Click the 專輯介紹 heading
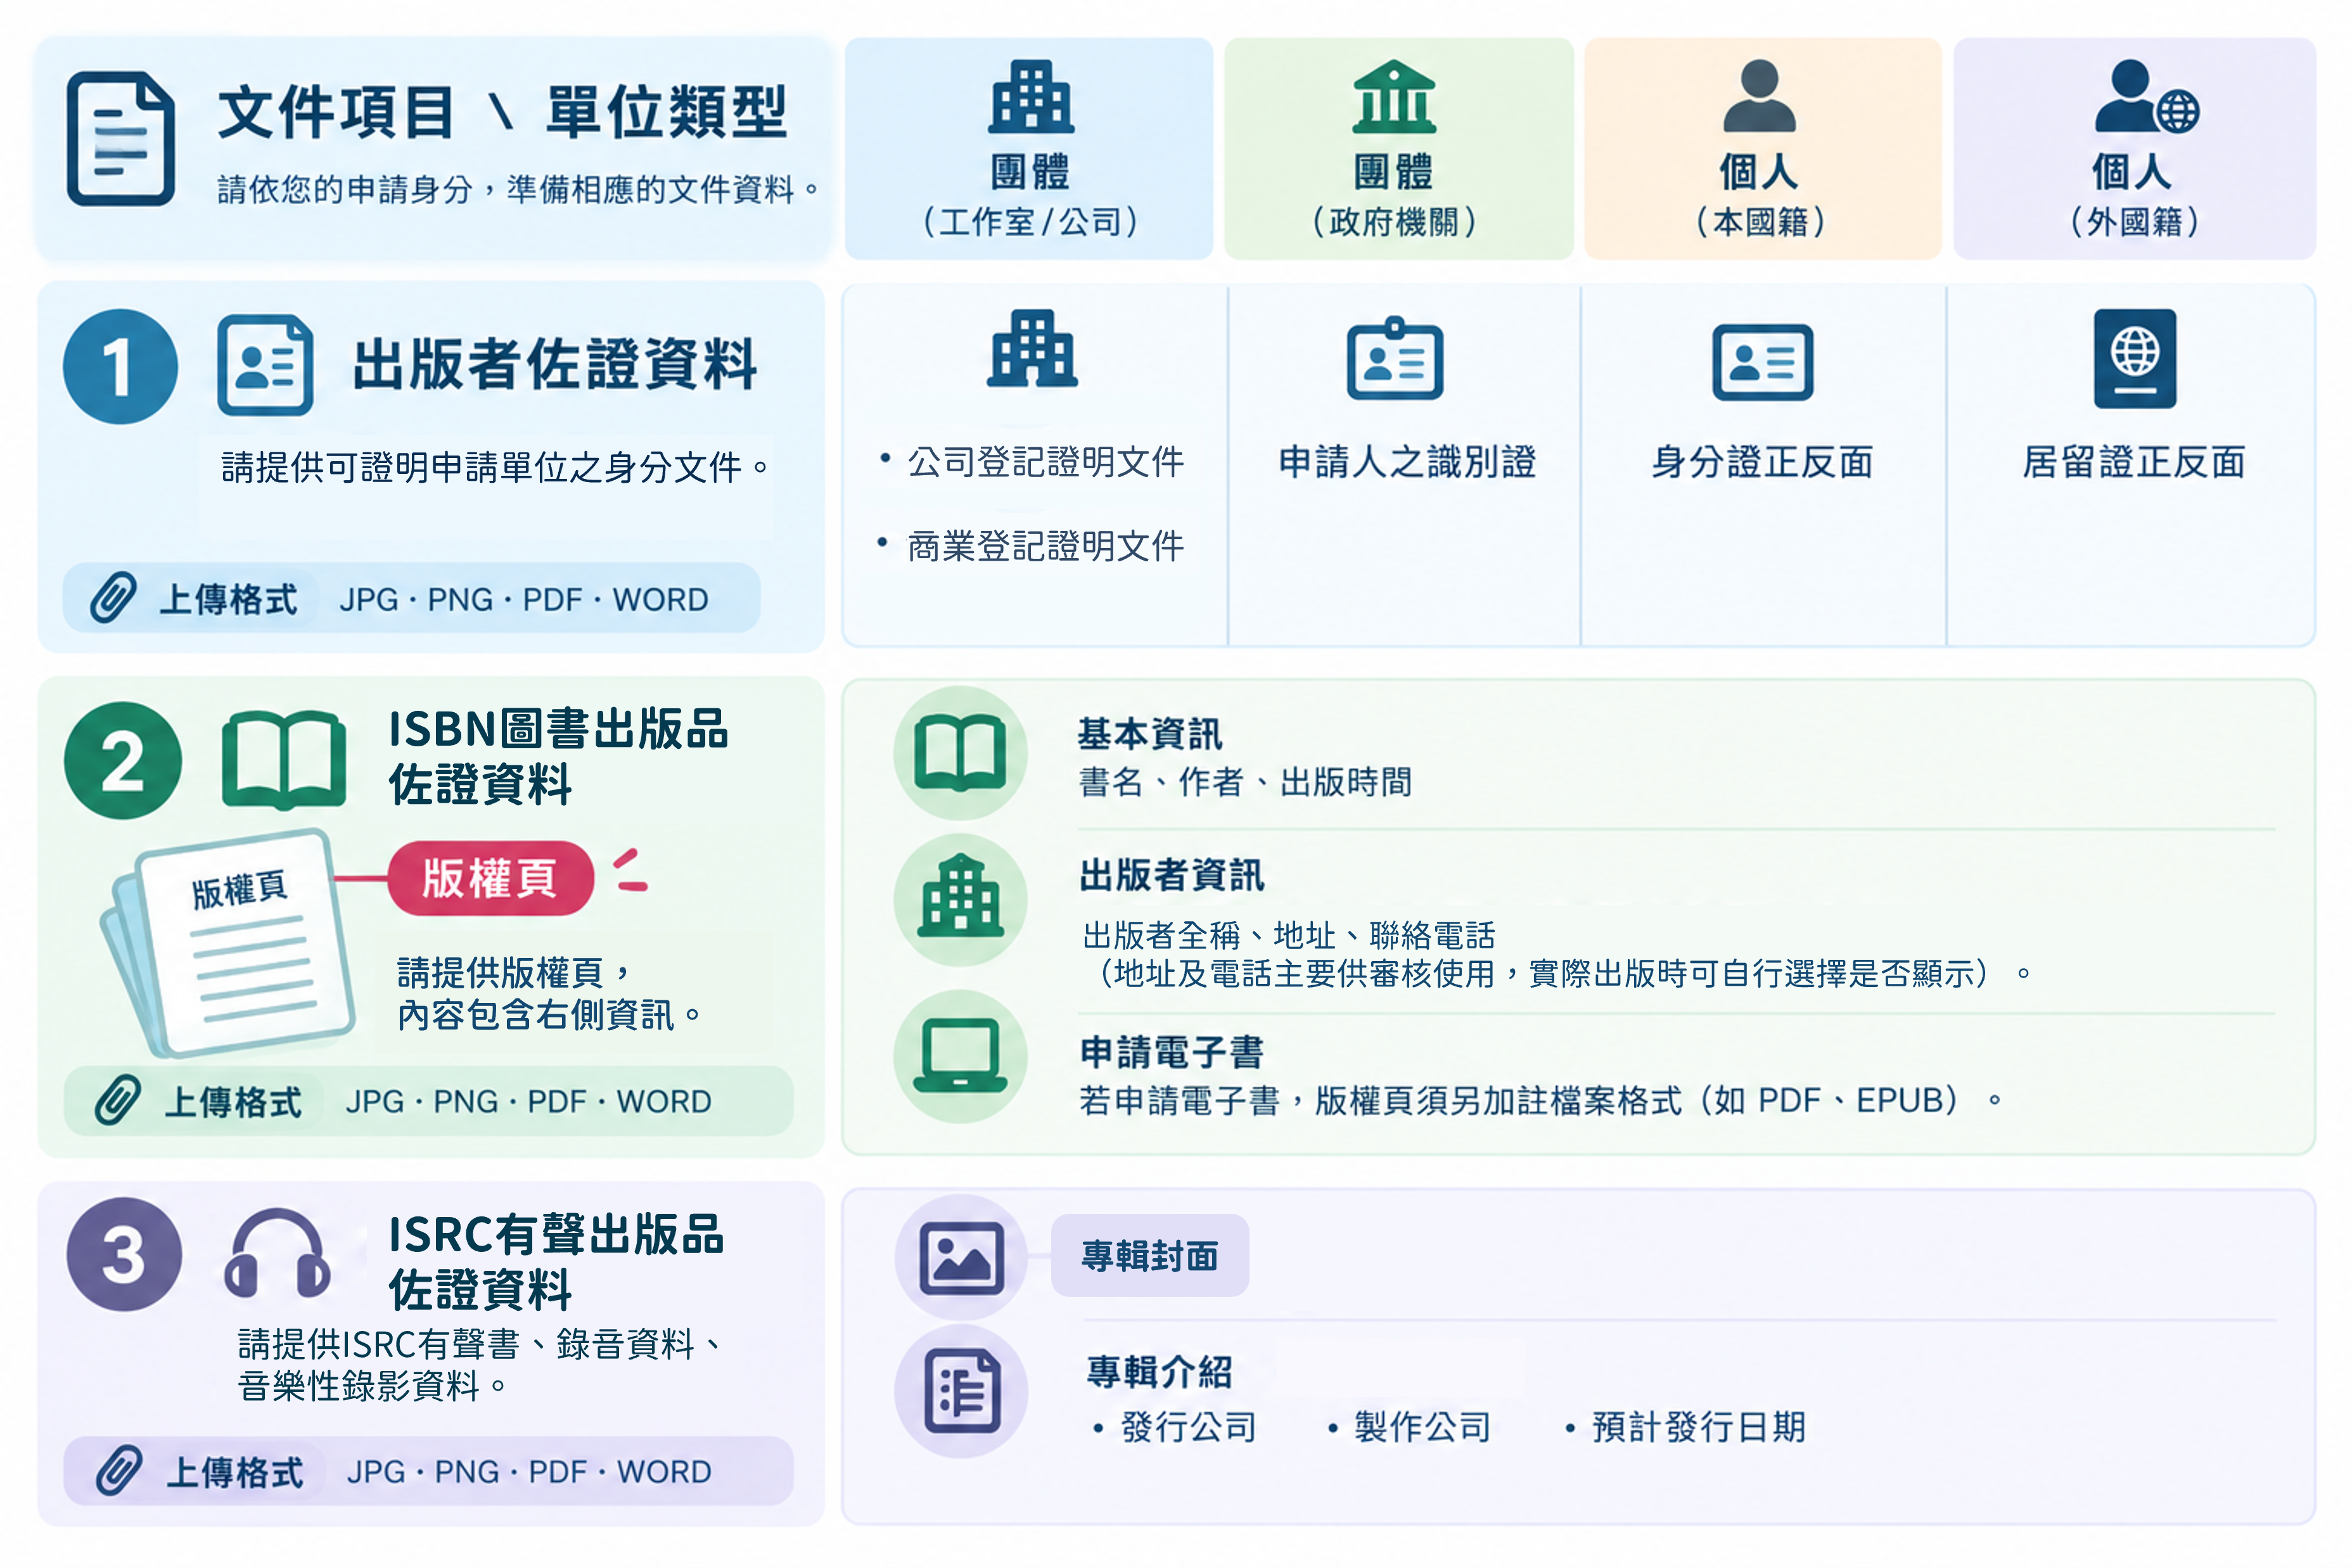The image size is (2352, 1568). tap(1160, 1371)
